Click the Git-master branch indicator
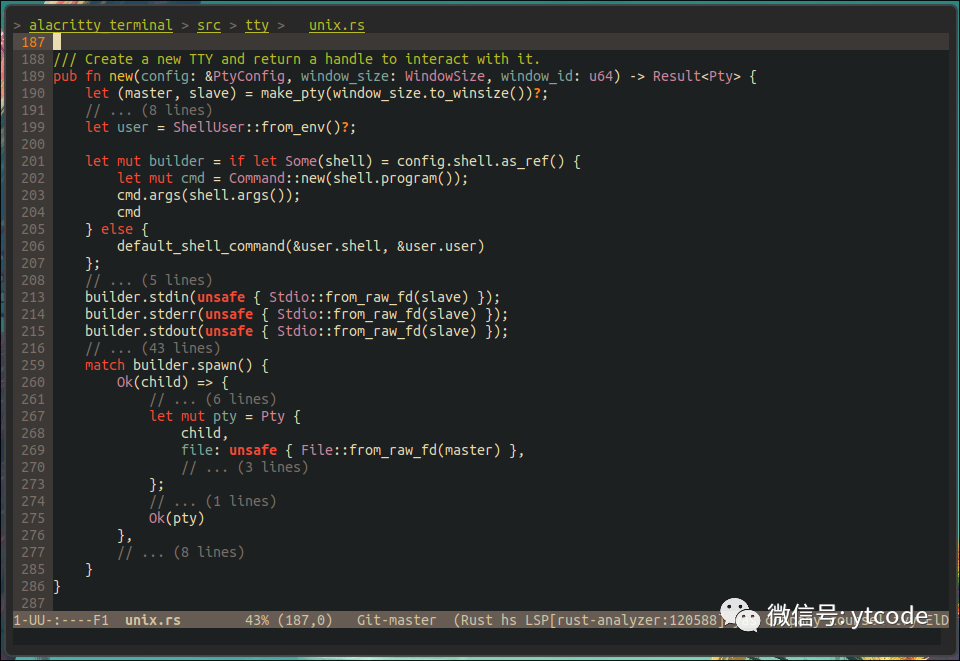Viewport: 960px width, 661px height. tap(396, 620)
